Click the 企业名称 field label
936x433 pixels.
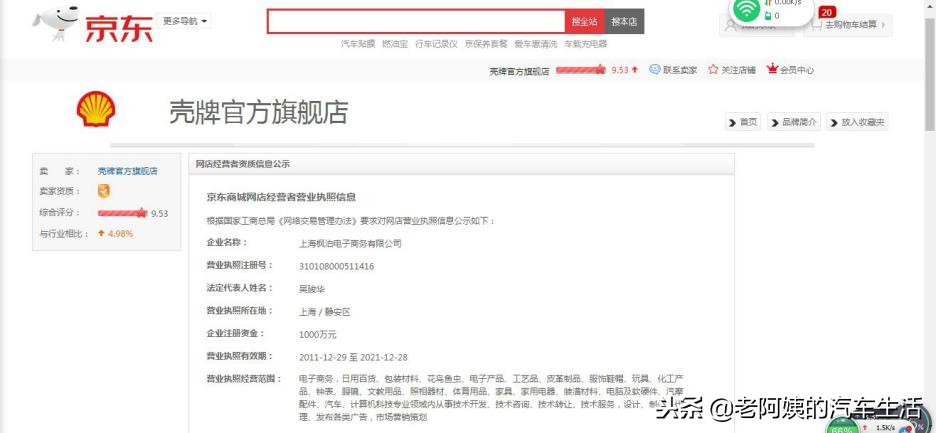tap(226, 242)
